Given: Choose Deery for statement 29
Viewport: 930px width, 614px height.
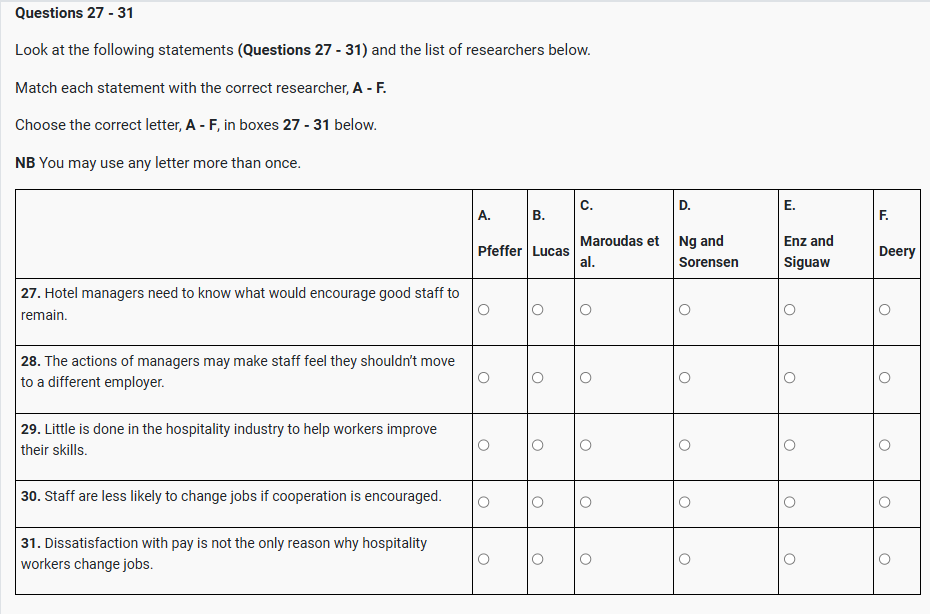Looking at the screenshot, I should point(884,445).
